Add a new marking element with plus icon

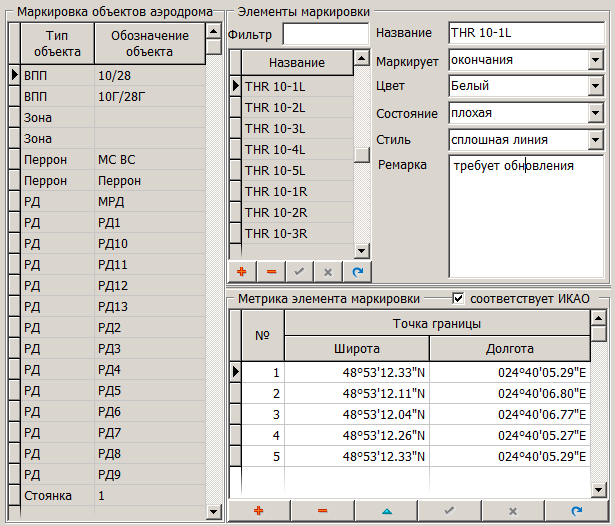[242, 271]
